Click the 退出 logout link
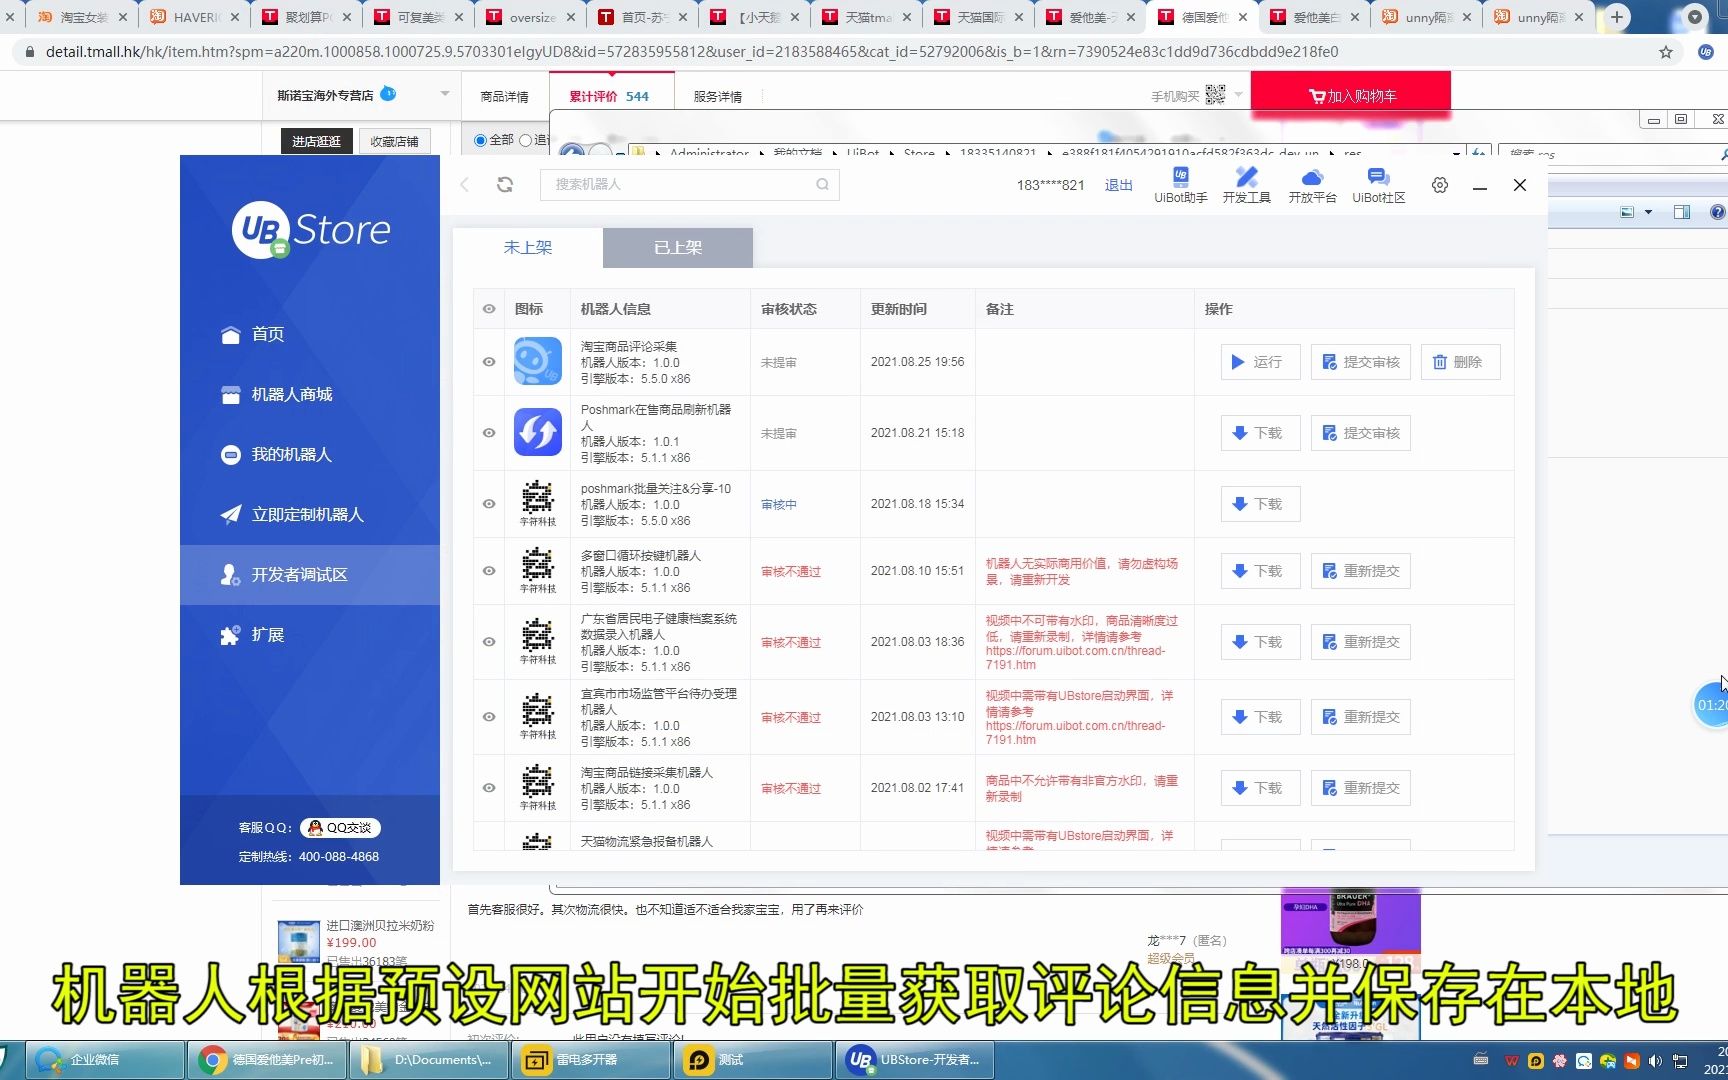Screen dimensions: 1728x1080 tap(1118, 185)
